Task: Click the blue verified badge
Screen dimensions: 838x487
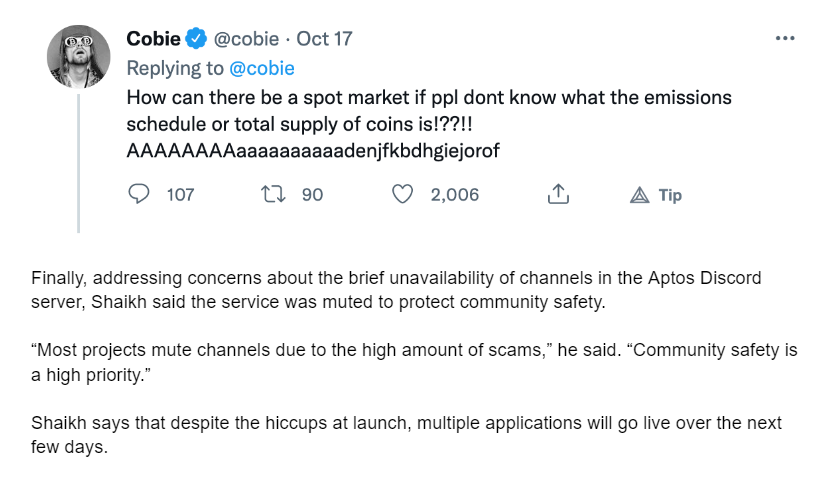Action: click(196, 38)
